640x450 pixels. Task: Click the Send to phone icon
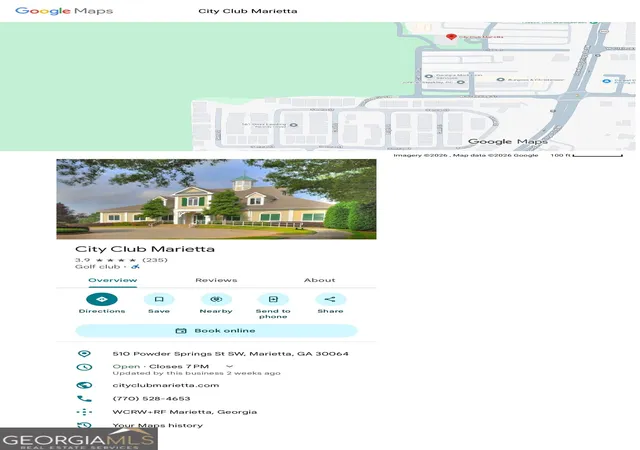pyautogui.click(x=273, y=299)
